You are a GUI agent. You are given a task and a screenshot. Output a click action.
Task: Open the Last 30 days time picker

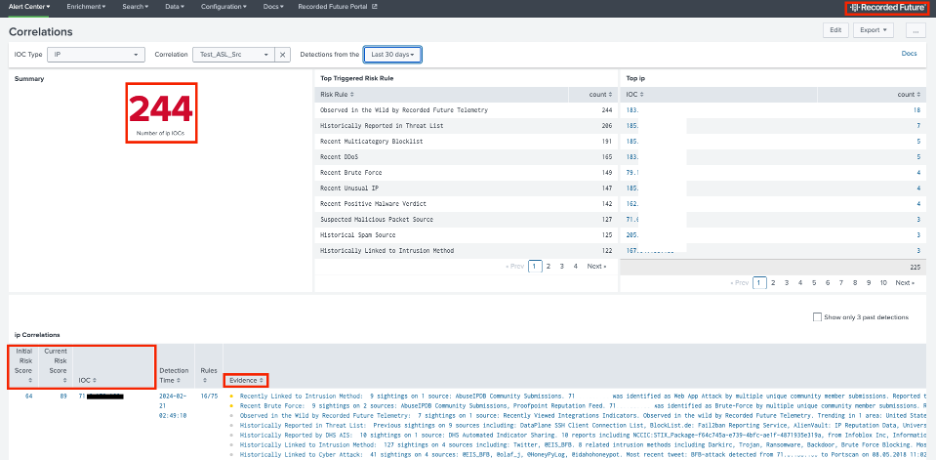click(393, 54)
